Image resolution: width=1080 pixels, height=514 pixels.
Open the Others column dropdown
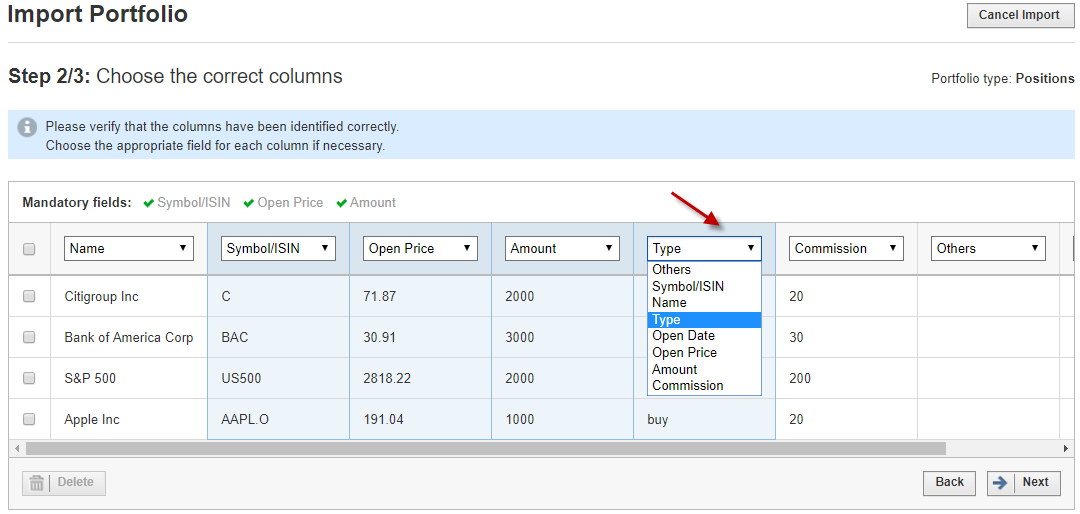[988, 249]
